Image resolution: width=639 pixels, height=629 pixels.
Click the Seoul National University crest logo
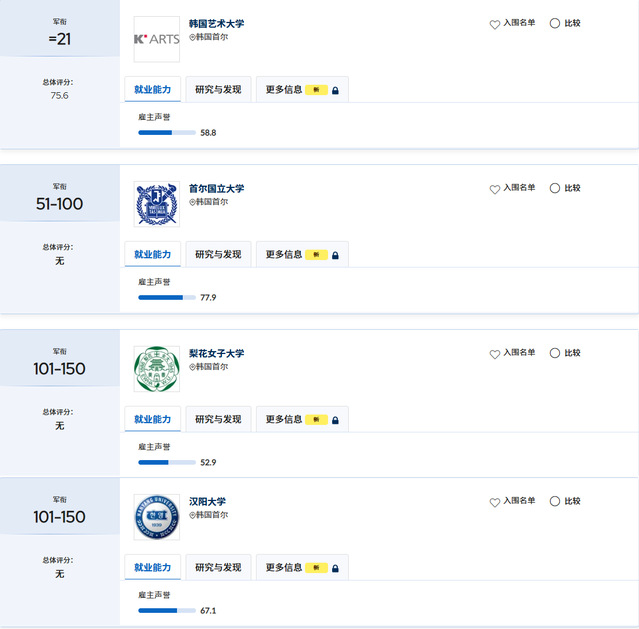point(157,204)
